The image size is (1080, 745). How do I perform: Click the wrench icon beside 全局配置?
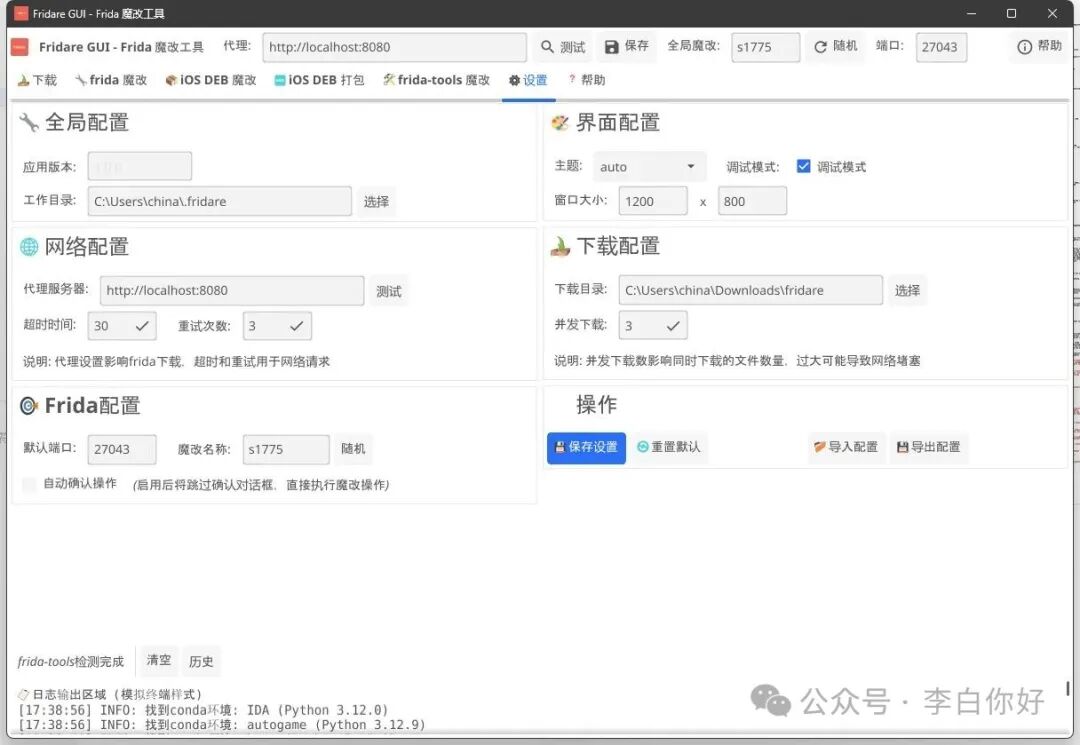tap(29, 123)
